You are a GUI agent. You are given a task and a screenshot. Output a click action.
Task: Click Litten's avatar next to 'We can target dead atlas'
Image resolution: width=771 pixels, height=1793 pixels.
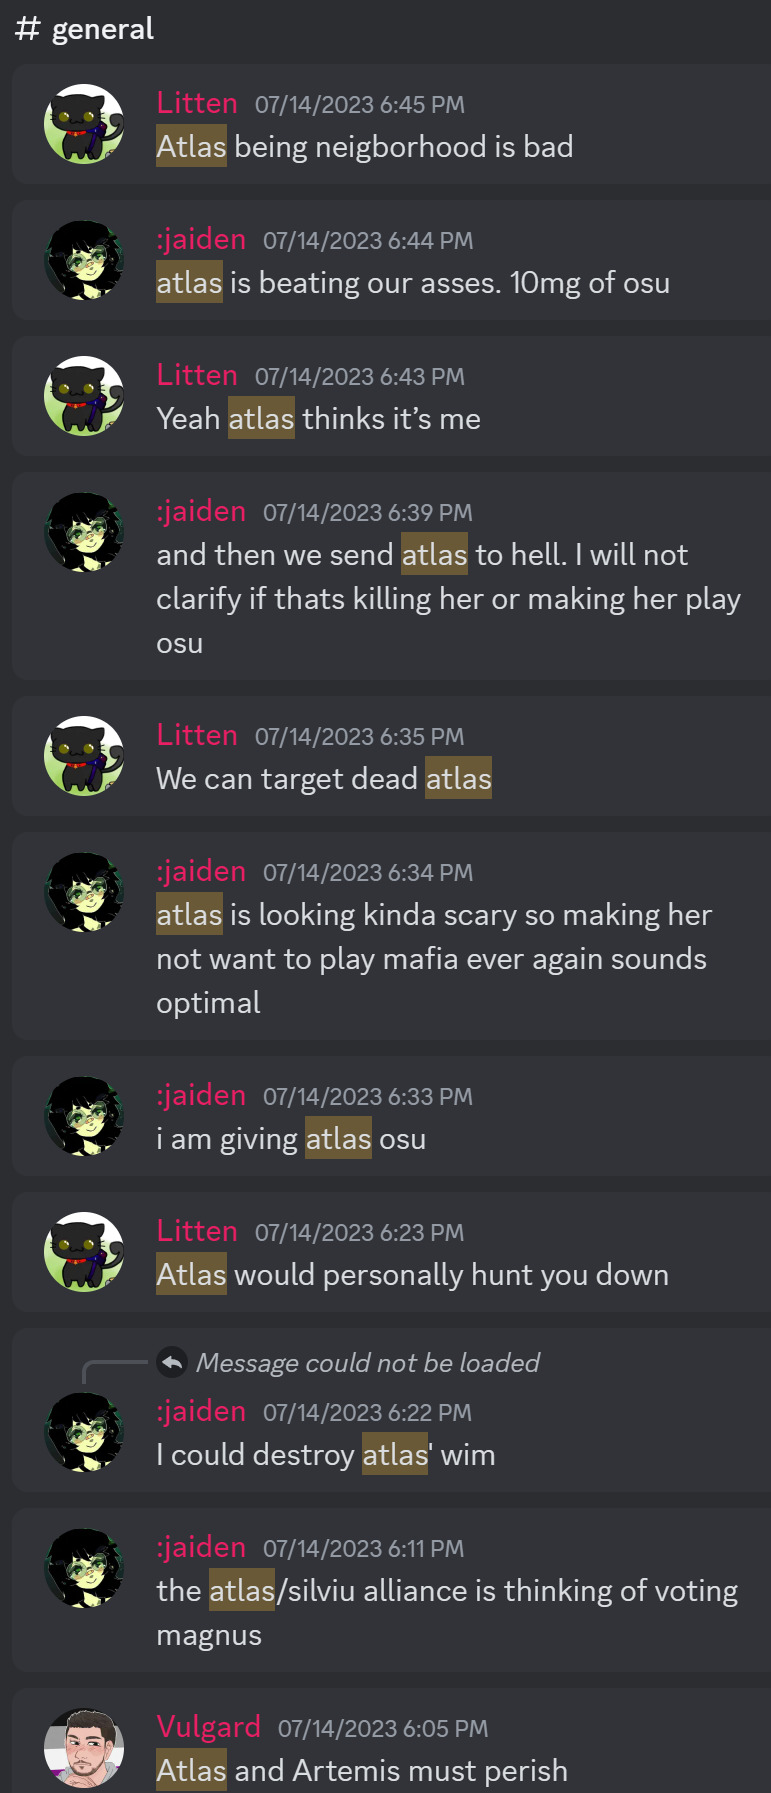click(x=84, y=756)
